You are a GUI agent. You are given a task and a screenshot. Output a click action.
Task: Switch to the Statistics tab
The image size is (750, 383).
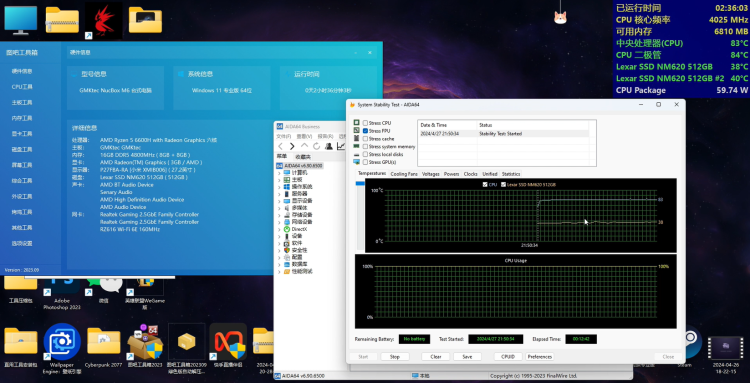pyautogui.click(x=511, y=174)
